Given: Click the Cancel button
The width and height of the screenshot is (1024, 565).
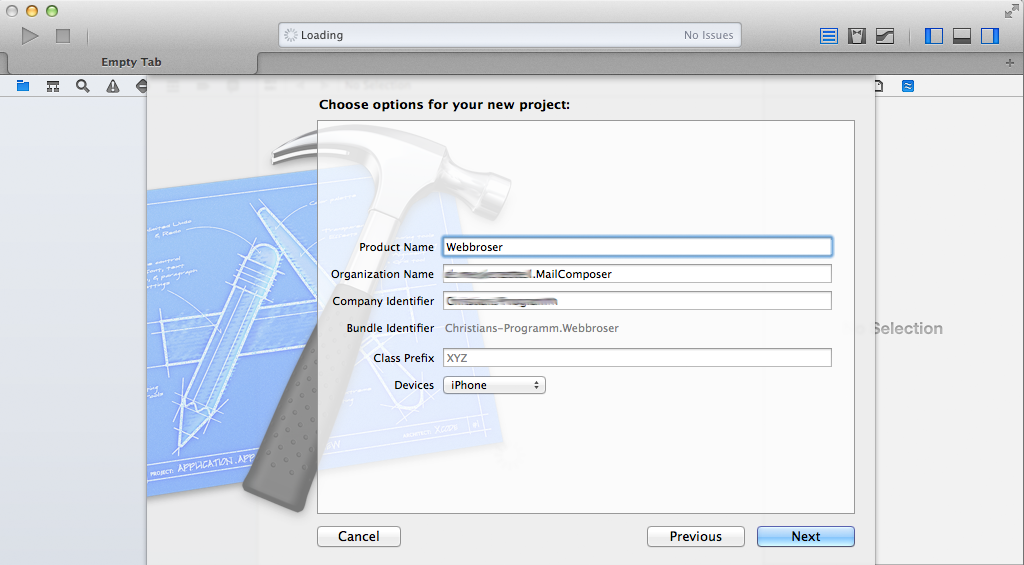Looking at the screenshot, I should [x=359, y=536].
